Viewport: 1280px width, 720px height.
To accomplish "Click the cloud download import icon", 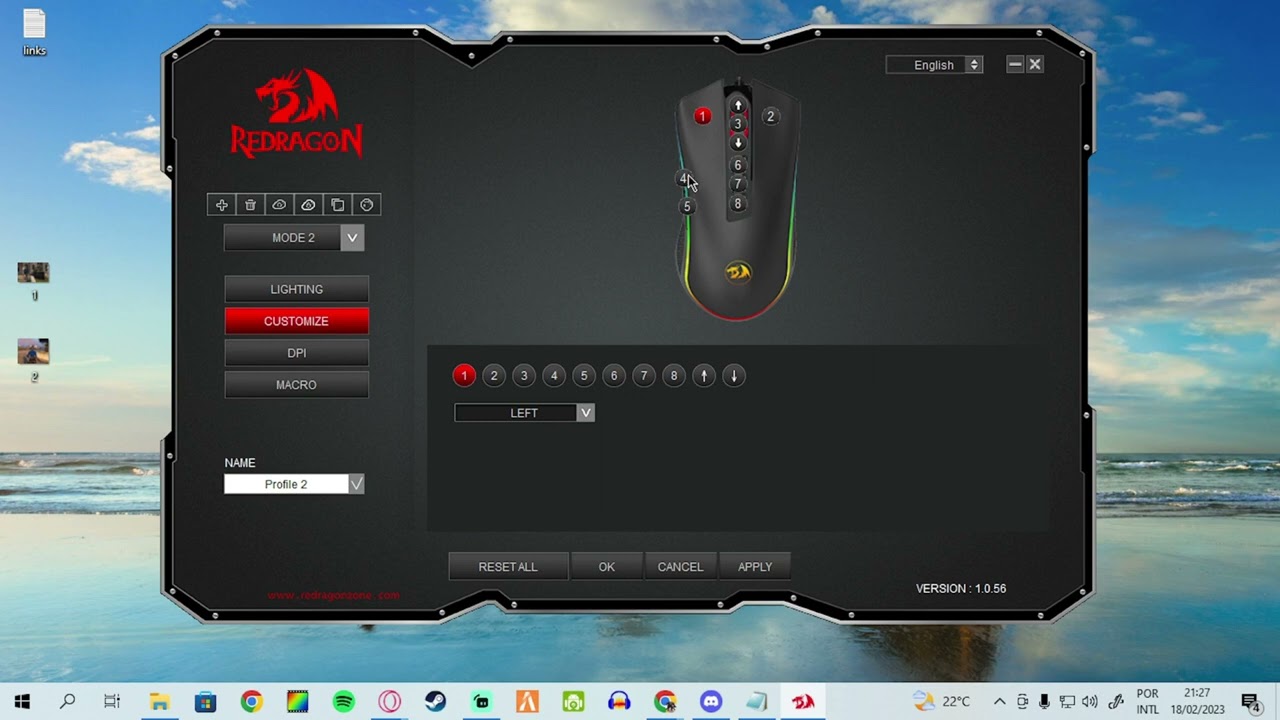I will pyautogui.click(x=279, y=205).
